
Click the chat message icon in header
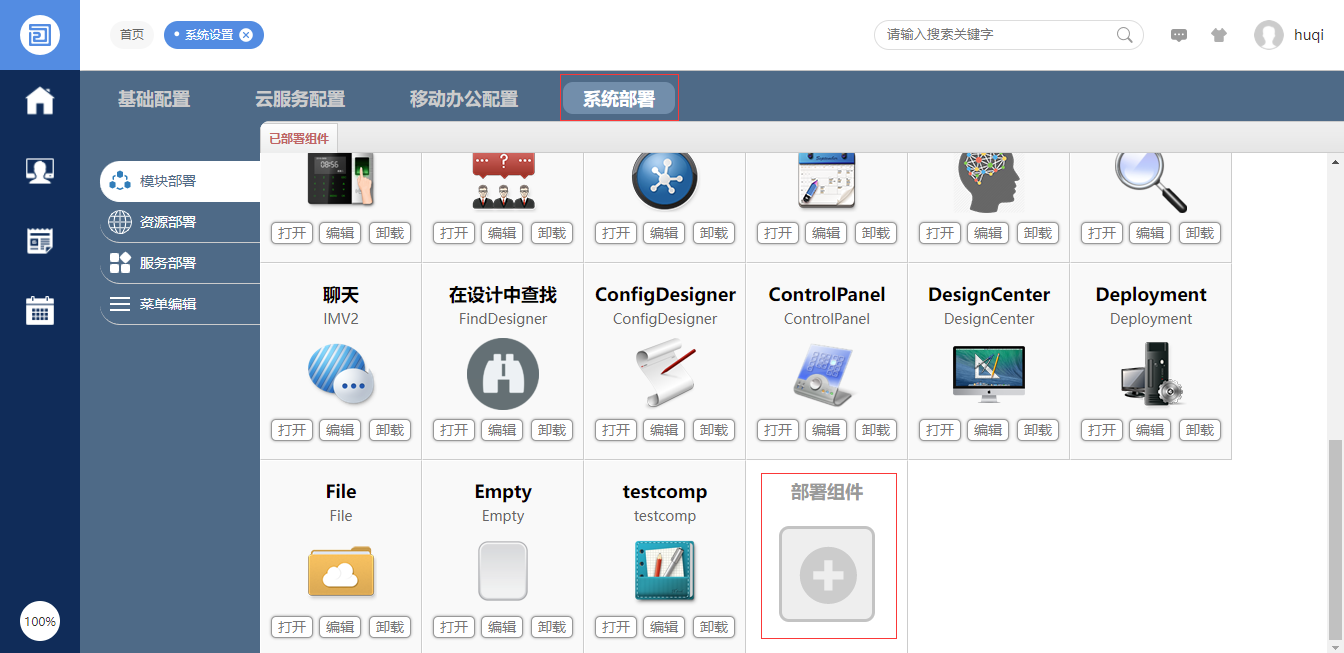point(1179,35)
